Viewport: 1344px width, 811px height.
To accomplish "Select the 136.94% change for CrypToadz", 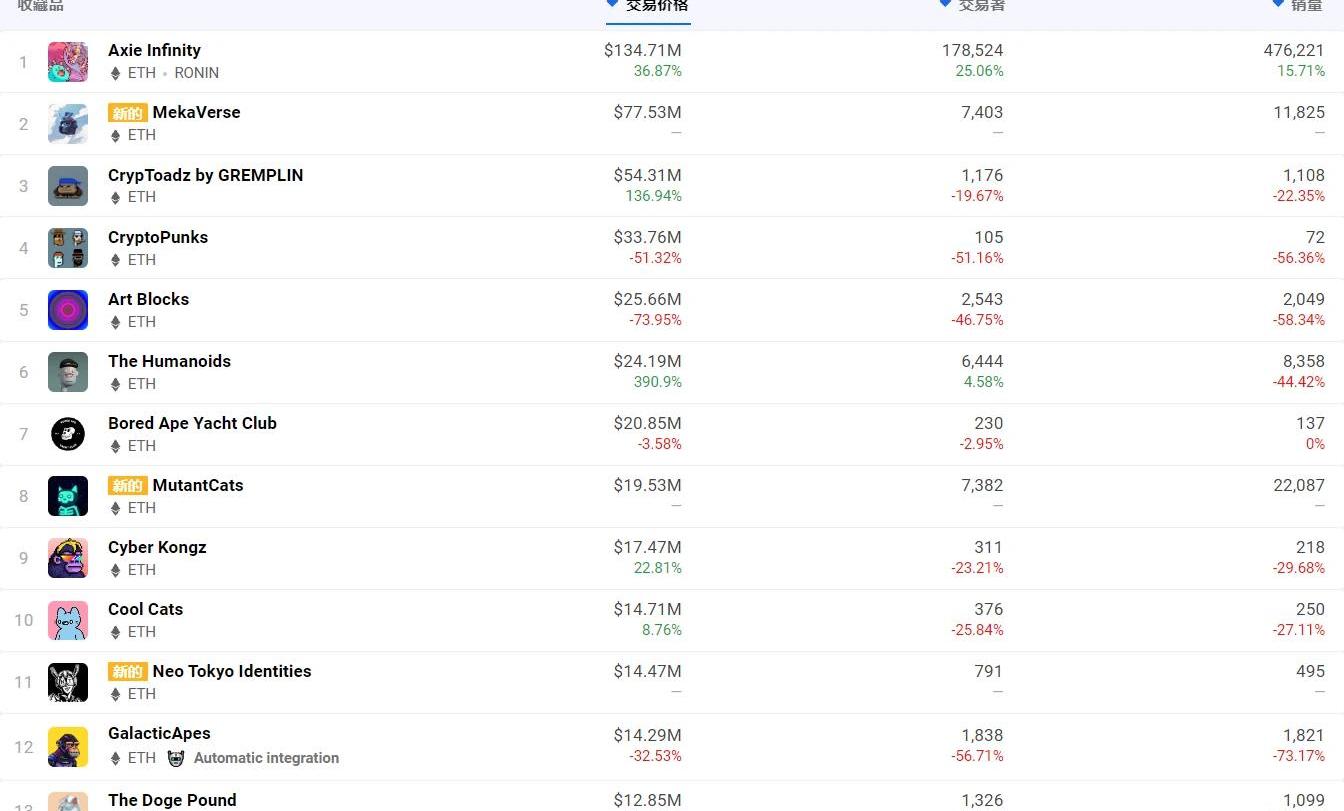I will (x=654, y=196).
